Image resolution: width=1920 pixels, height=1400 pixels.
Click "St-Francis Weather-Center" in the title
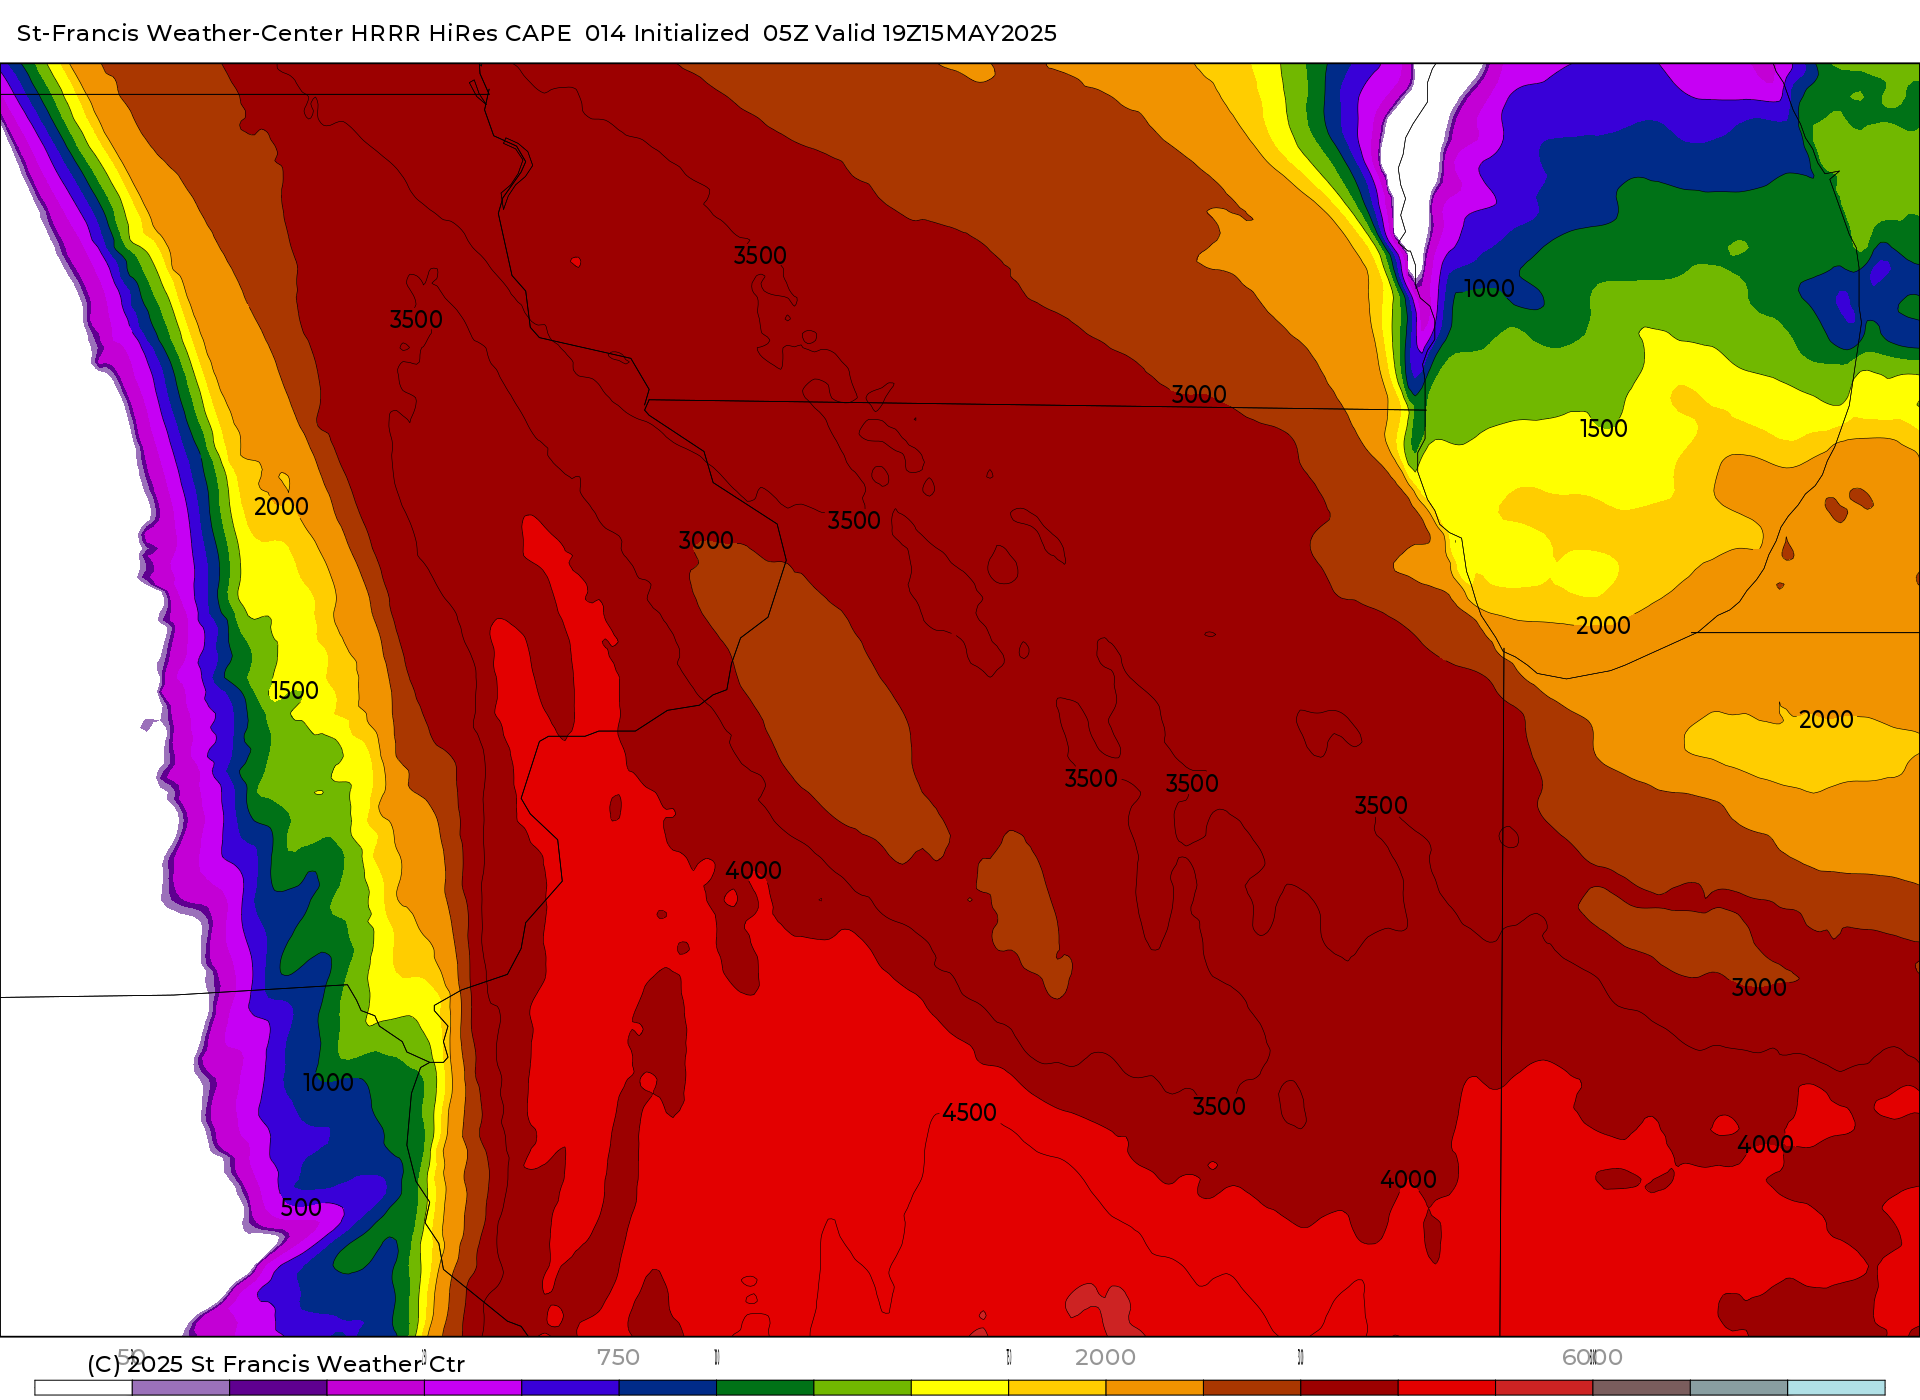click(180, 33)
